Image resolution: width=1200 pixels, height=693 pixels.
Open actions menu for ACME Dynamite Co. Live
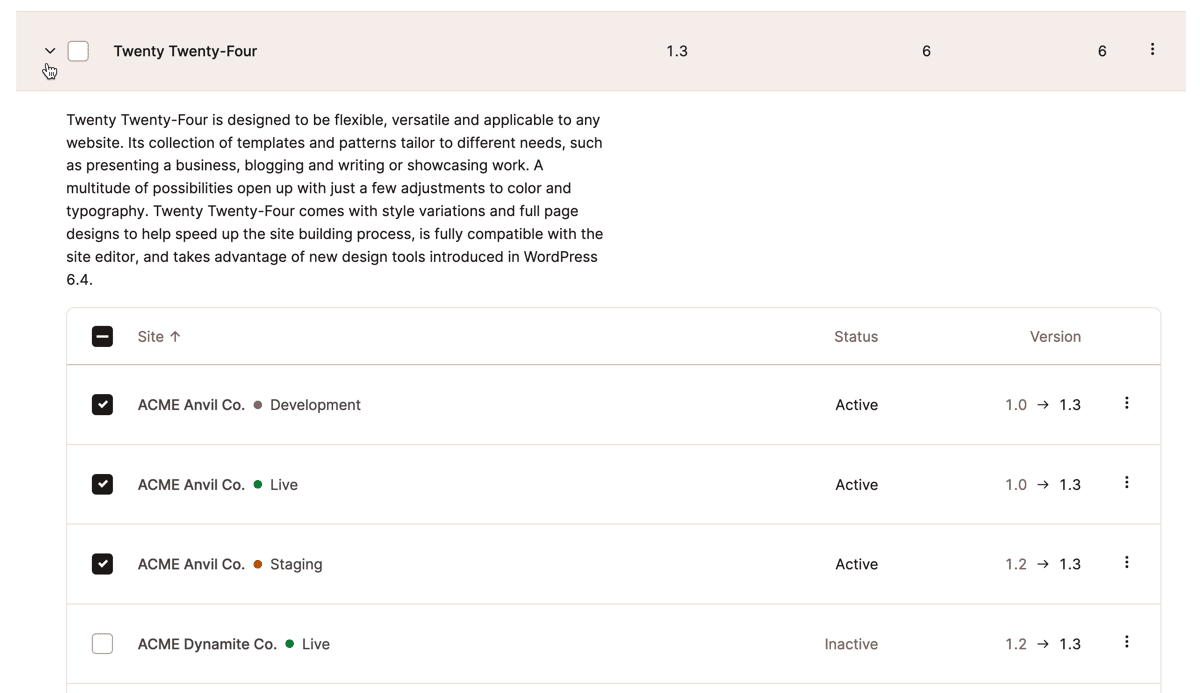click(x=1126, y=643)
